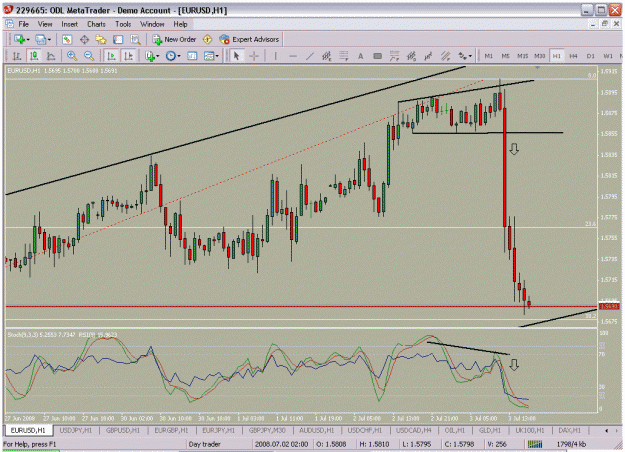Open the MetaEditor yellow diamond icon
The height and width of the screenshot is (452, 625).
point(207,39)
